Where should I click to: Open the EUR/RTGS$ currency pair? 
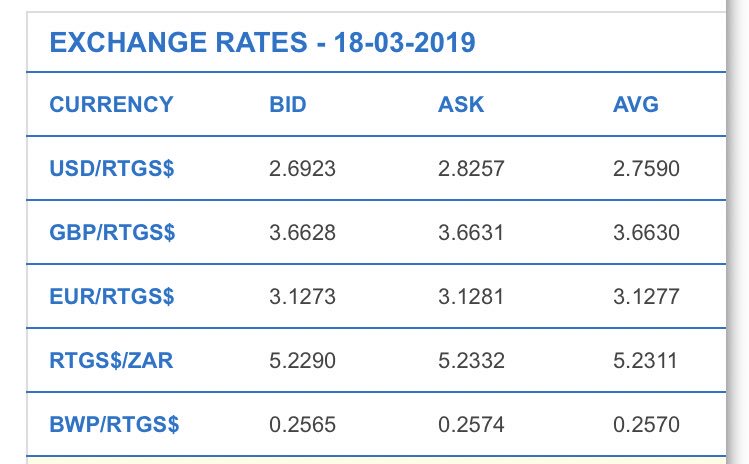112,296
